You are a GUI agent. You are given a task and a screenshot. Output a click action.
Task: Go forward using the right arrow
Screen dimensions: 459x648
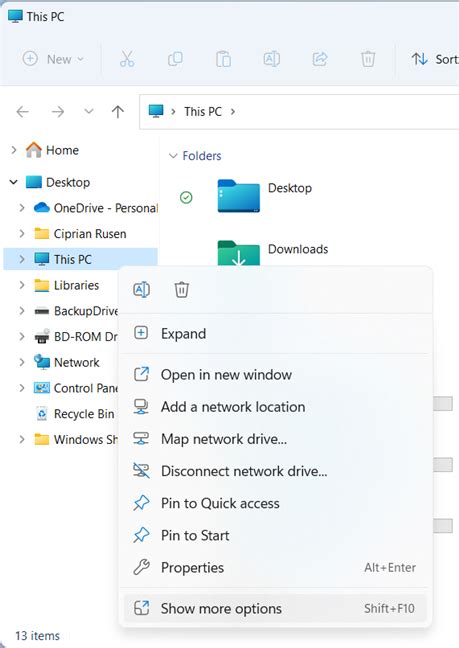point(58,112)
